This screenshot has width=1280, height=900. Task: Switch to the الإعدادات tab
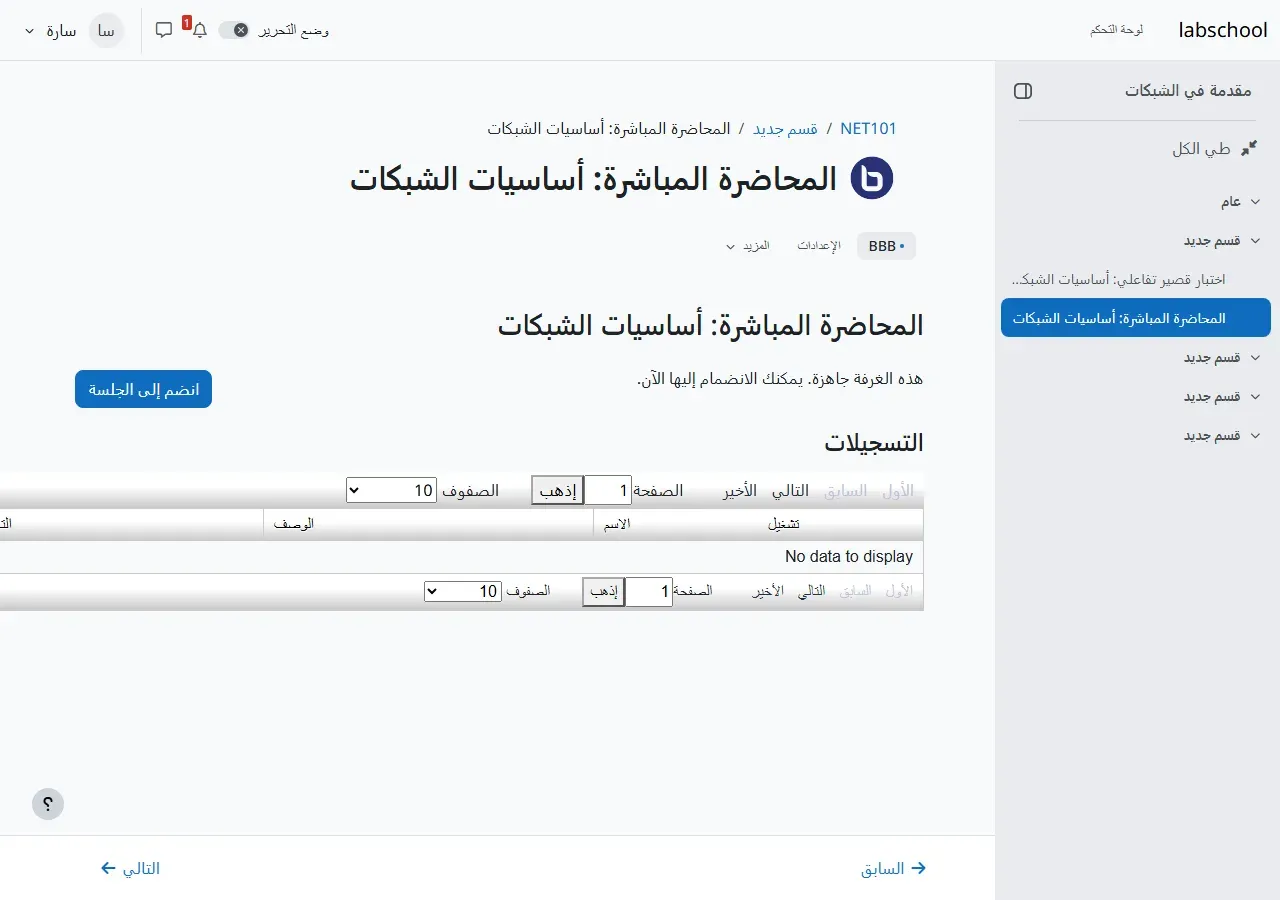[x=819, y=246]
